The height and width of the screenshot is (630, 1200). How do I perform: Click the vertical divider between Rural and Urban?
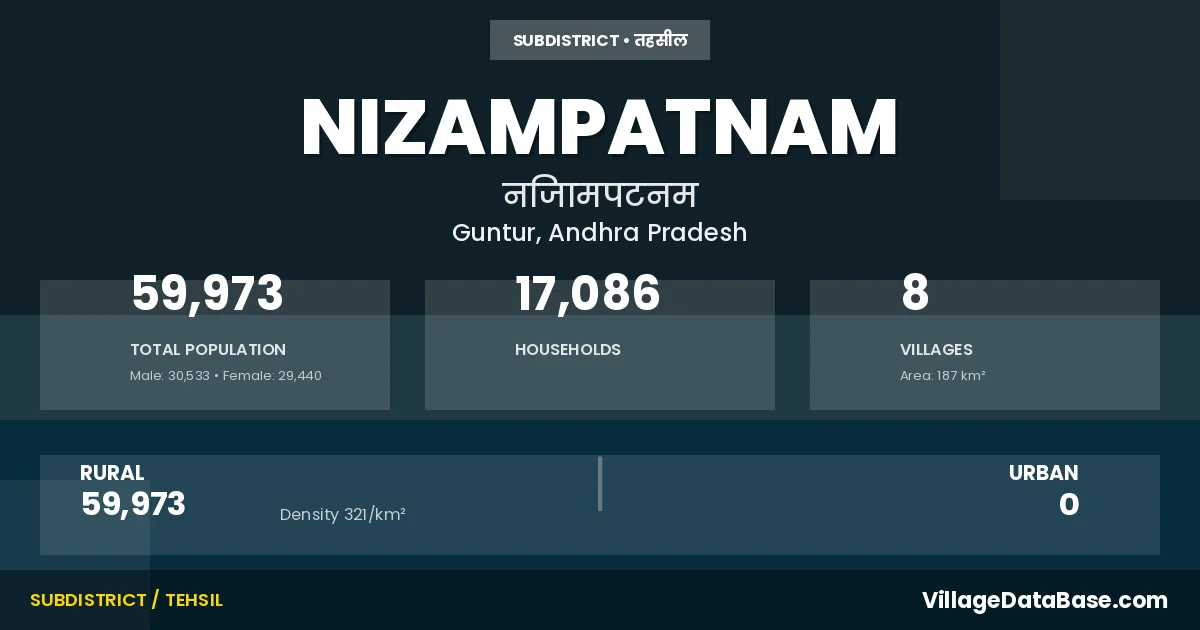[600, 484]
